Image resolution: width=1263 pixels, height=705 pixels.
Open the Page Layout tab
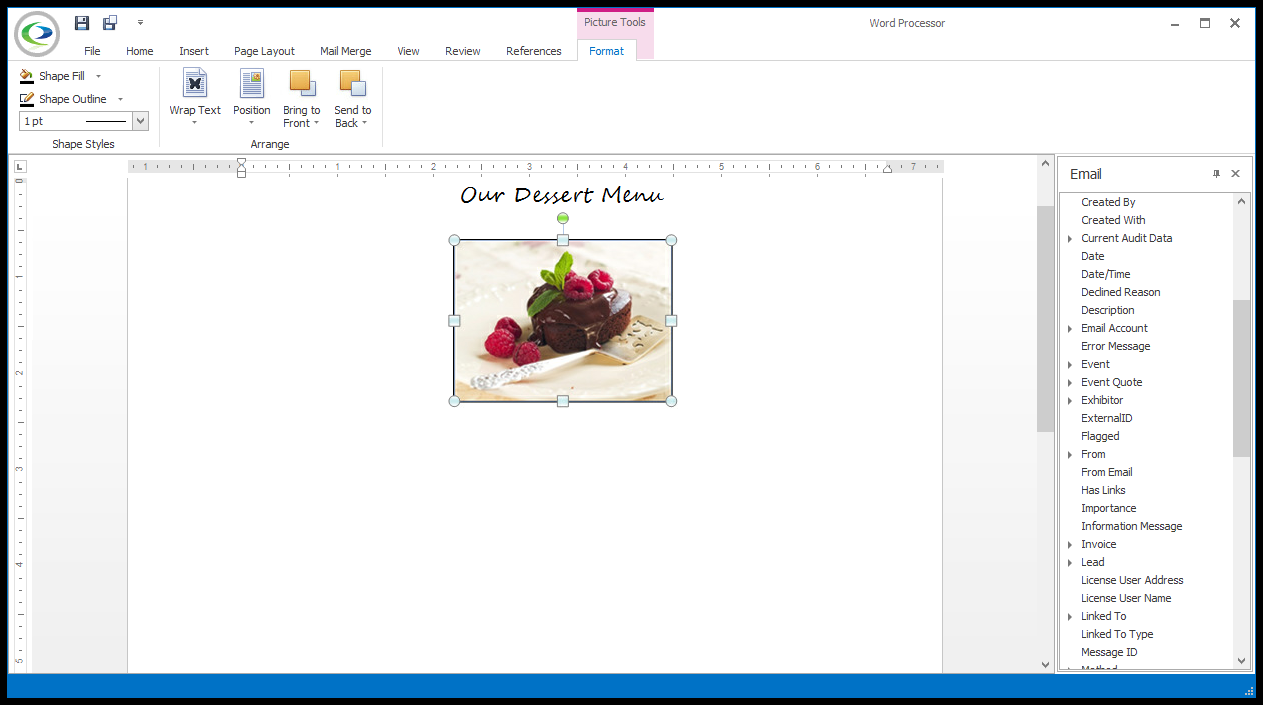[x=264, y=51]
